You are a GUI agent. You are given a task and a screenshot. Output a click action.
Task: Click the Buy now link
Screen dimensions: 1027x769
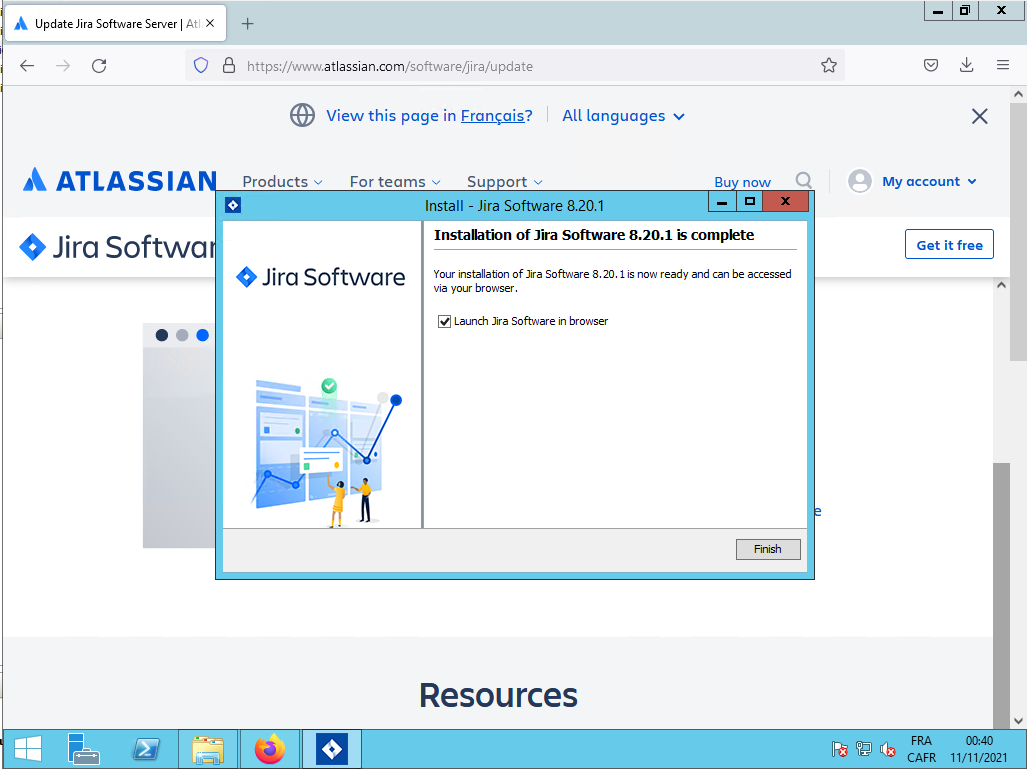tap(742, 182)
